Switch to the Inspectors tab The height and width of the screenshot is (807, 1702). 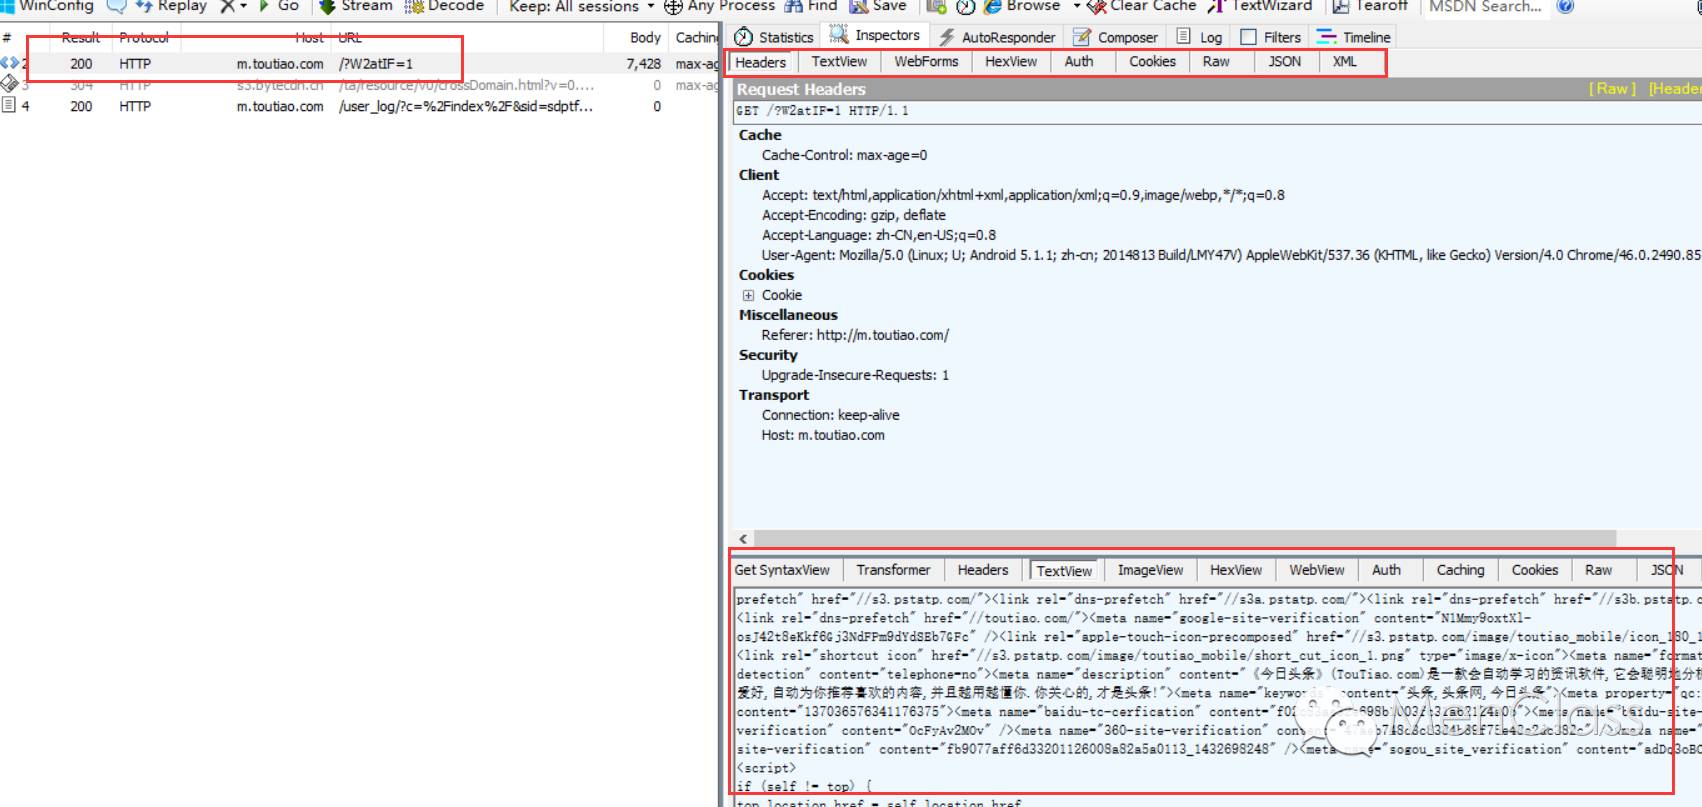(875, 35)
